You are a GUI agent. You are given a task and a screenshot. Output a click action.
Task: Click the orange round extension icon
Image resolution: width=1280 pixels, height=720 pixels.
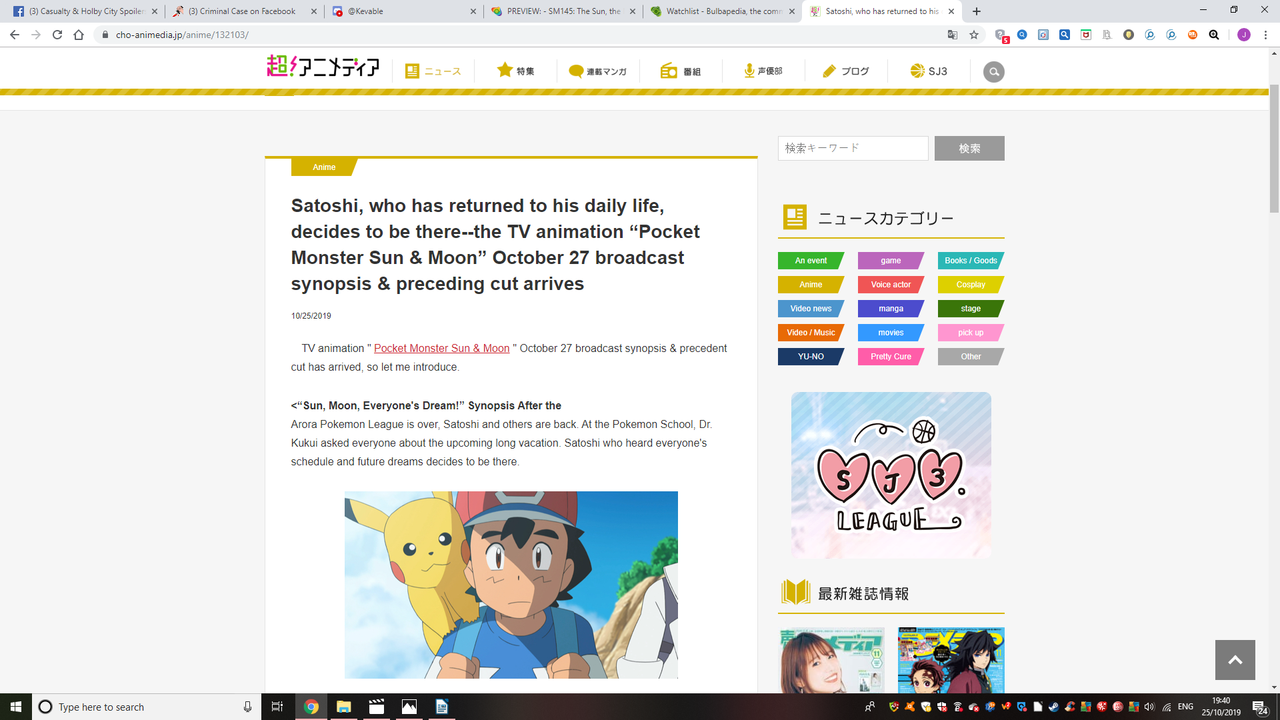pyautogui.click(x=1192, y=34)
